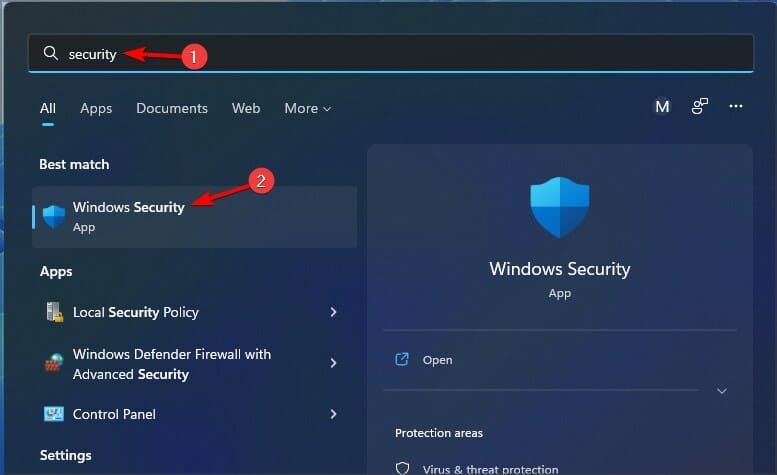Switch to the Web tab
Image resolution: width=777 pixels, height=475 pixels.
pyautogui.click(x=246, y=108)
